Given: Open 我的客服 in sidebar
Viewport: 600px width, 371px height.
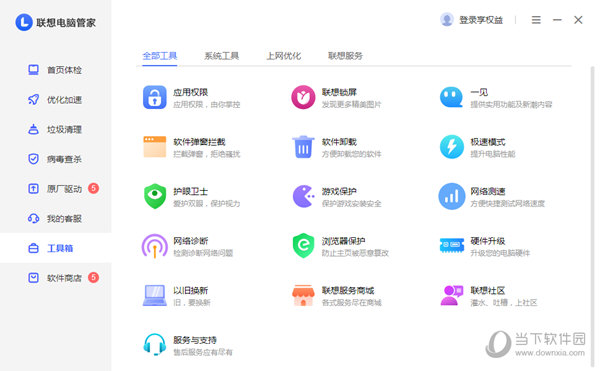Looking at the screenshot, I should 55,218.
